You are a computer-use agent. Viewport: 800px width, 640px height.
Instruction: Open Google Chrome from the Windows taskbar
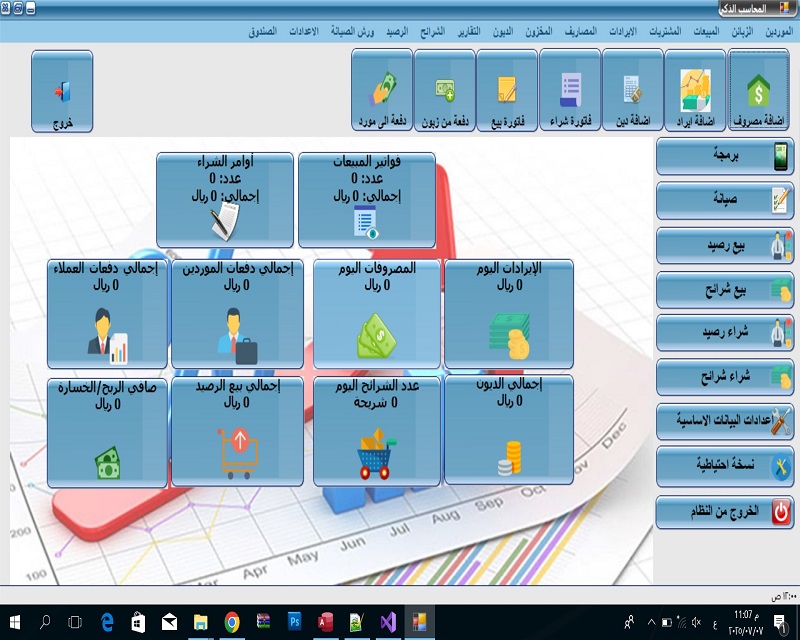tap(232, 622)
